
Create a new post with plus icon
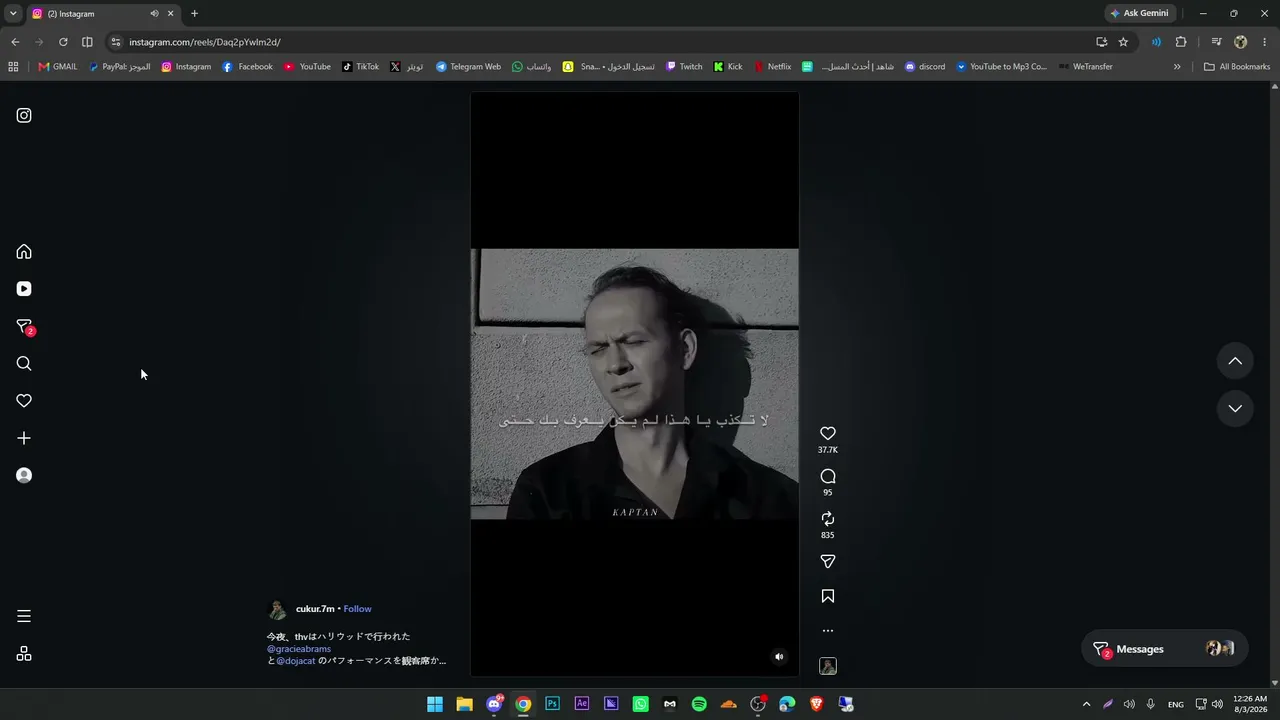coord(24,438)
